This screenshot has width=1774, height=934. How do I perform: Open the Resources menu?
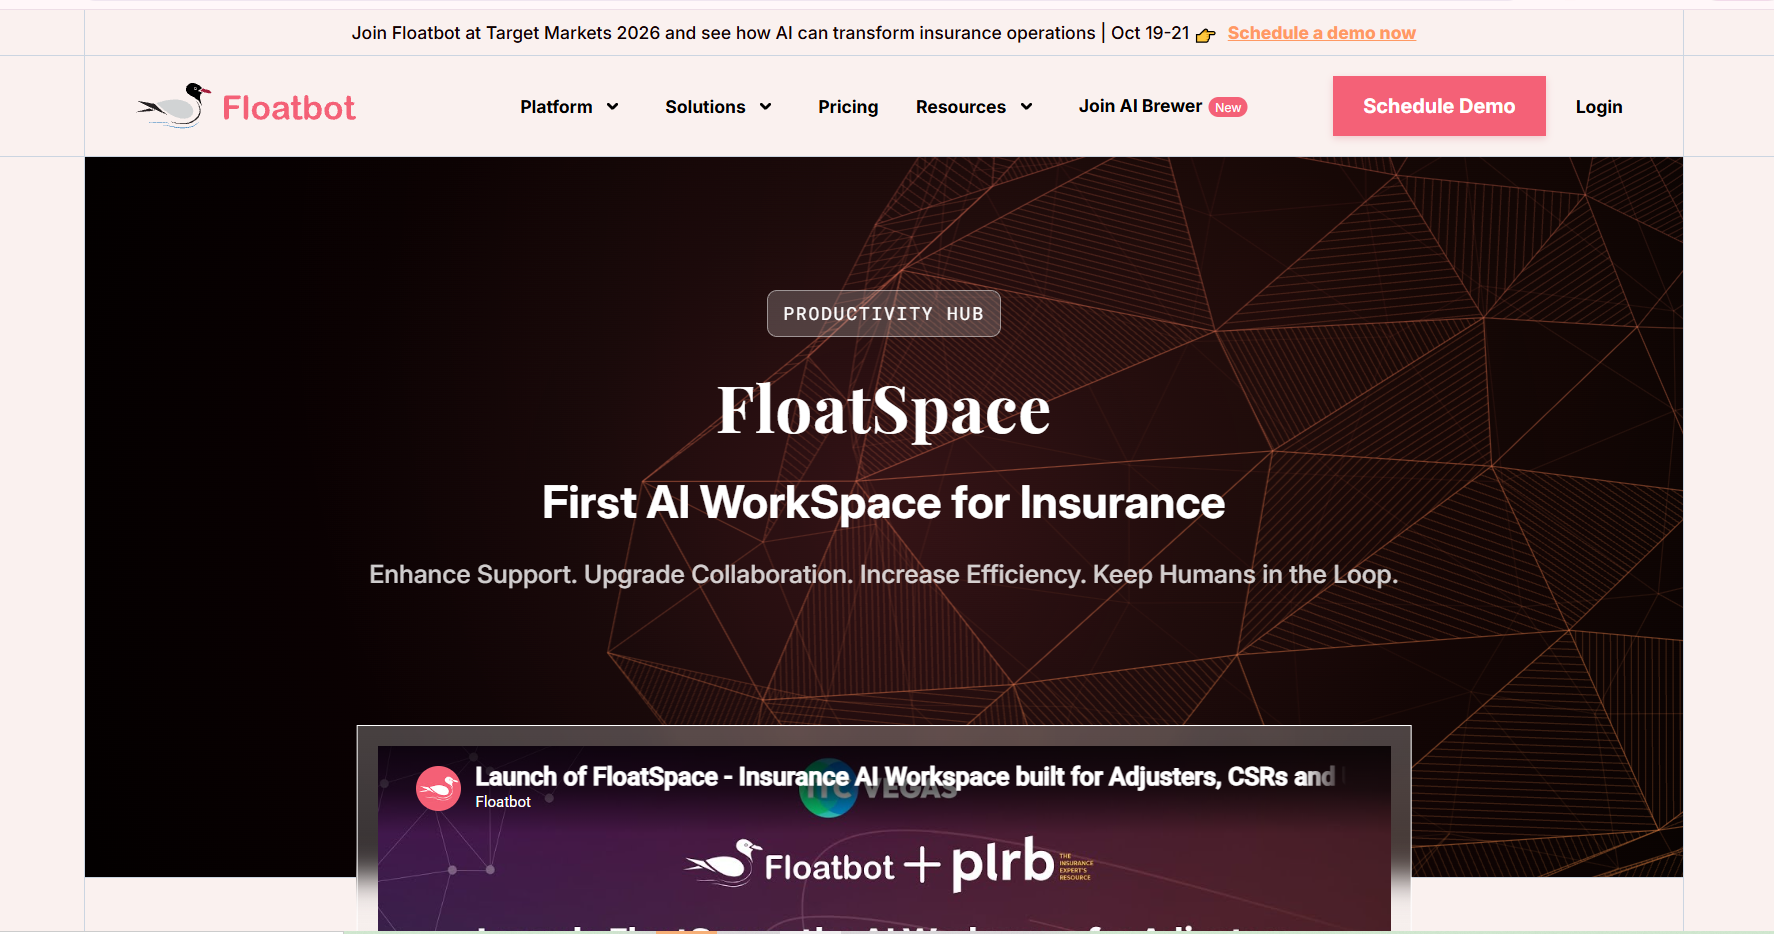(961, 107)
